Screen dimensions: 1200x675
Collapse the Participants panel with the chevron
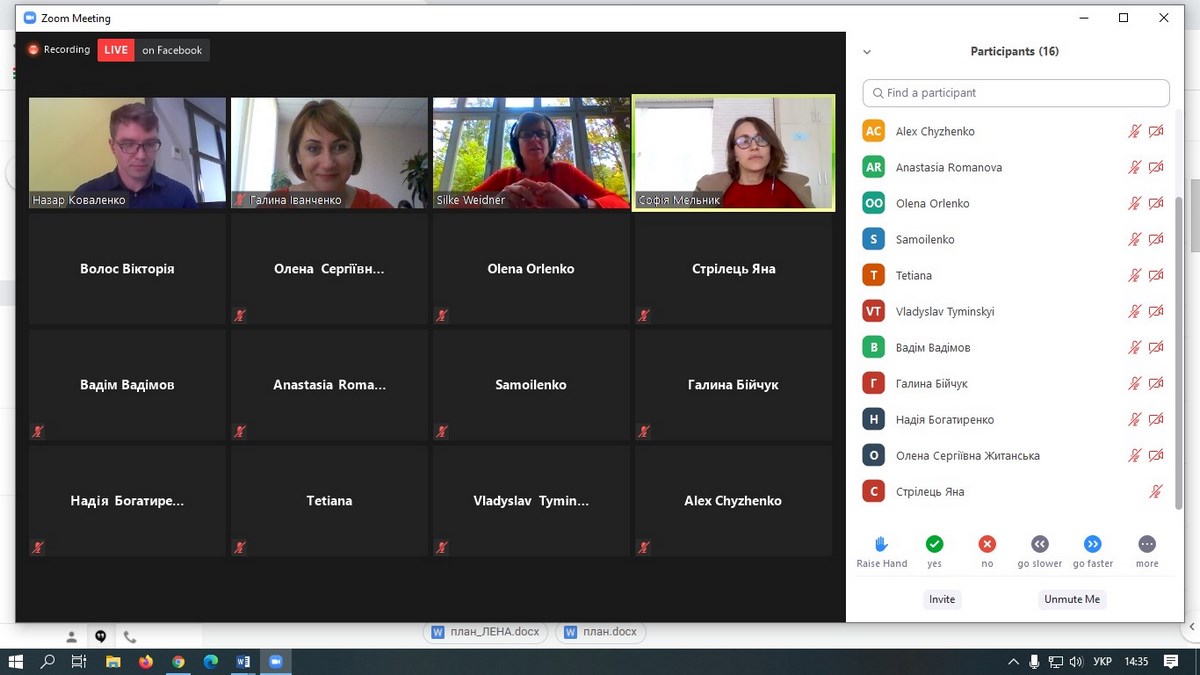867,52
